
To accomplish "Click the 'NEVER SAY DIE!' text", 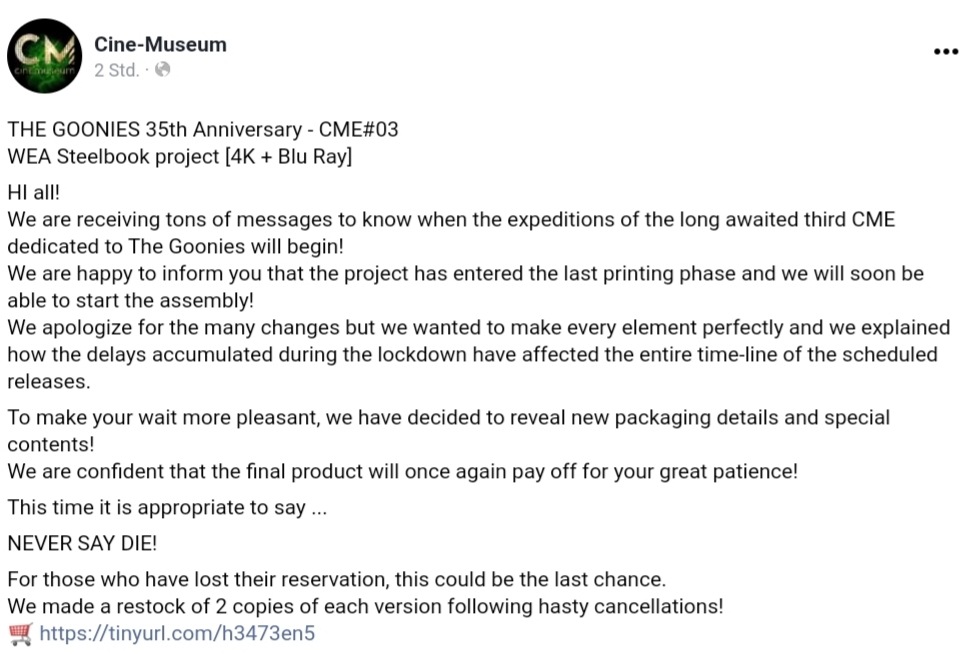I will pyautogui.click(x=82, y=543).
